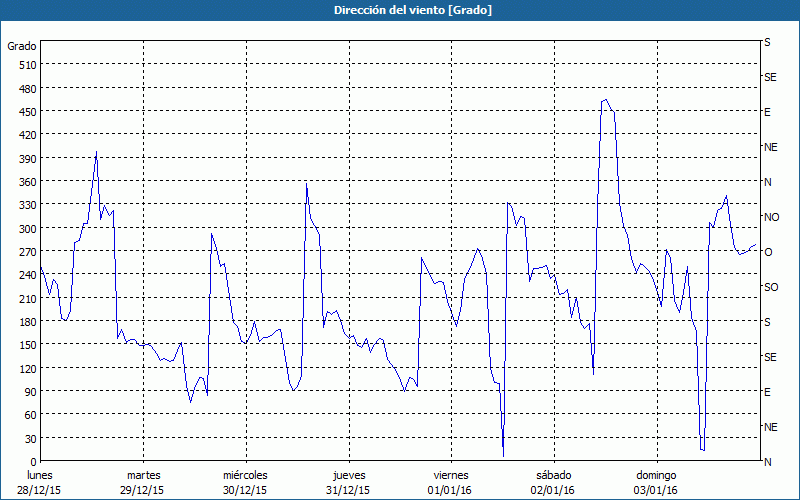Image resolution: width=800 pixels, height=500 pixels.
Task: Select the 'sábado 02/01/16' date label
Action: click(553, 482)
